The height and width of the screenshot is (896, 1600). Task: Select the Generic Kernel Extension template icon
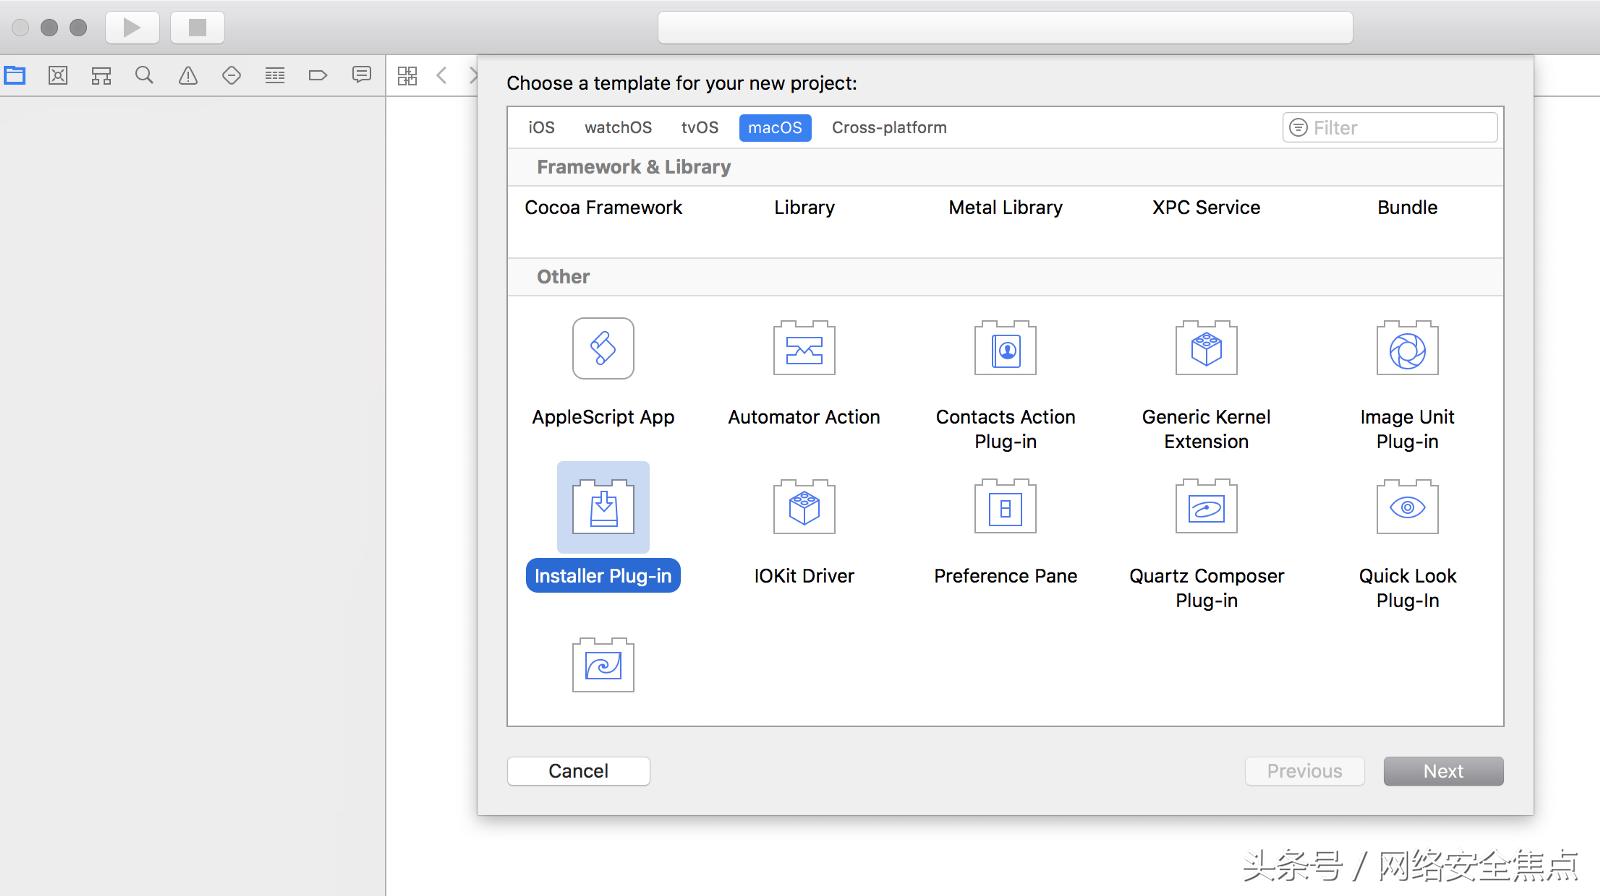(1207, 348)
